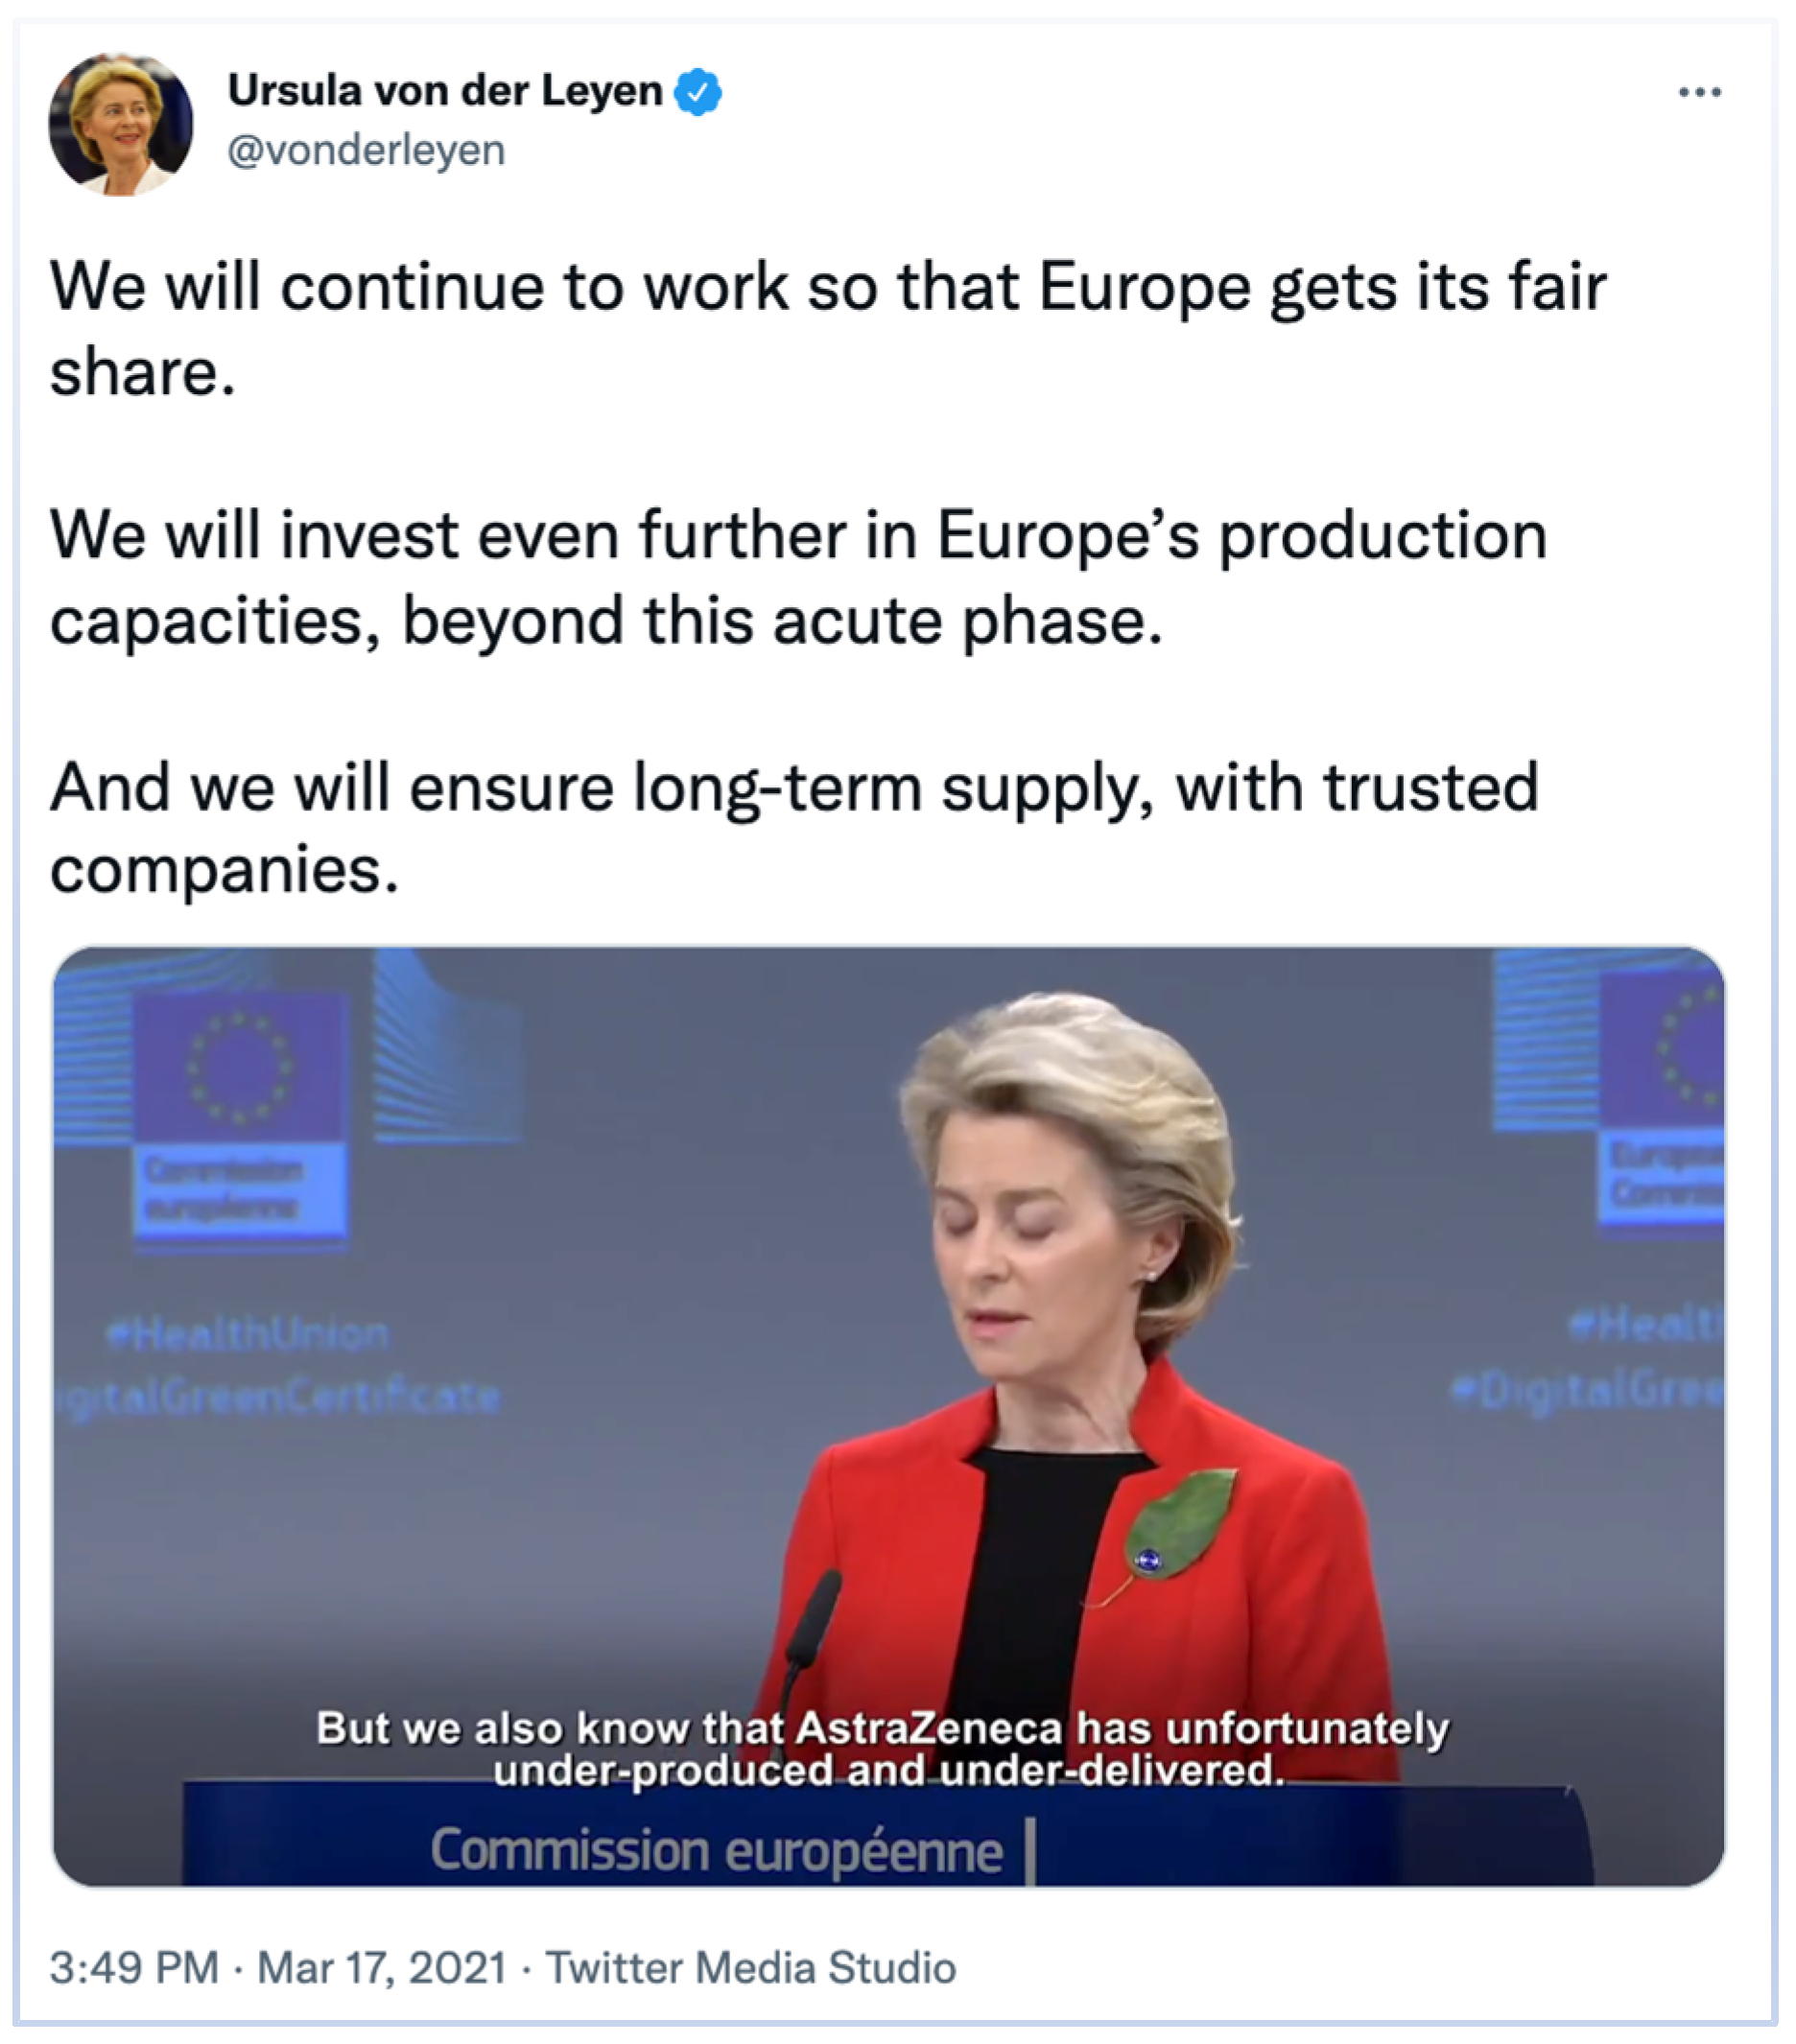Click the @vonderleyen handle
Image resolution: width=1796 pixels, height=2044 pixels.
tap(366, 151)
